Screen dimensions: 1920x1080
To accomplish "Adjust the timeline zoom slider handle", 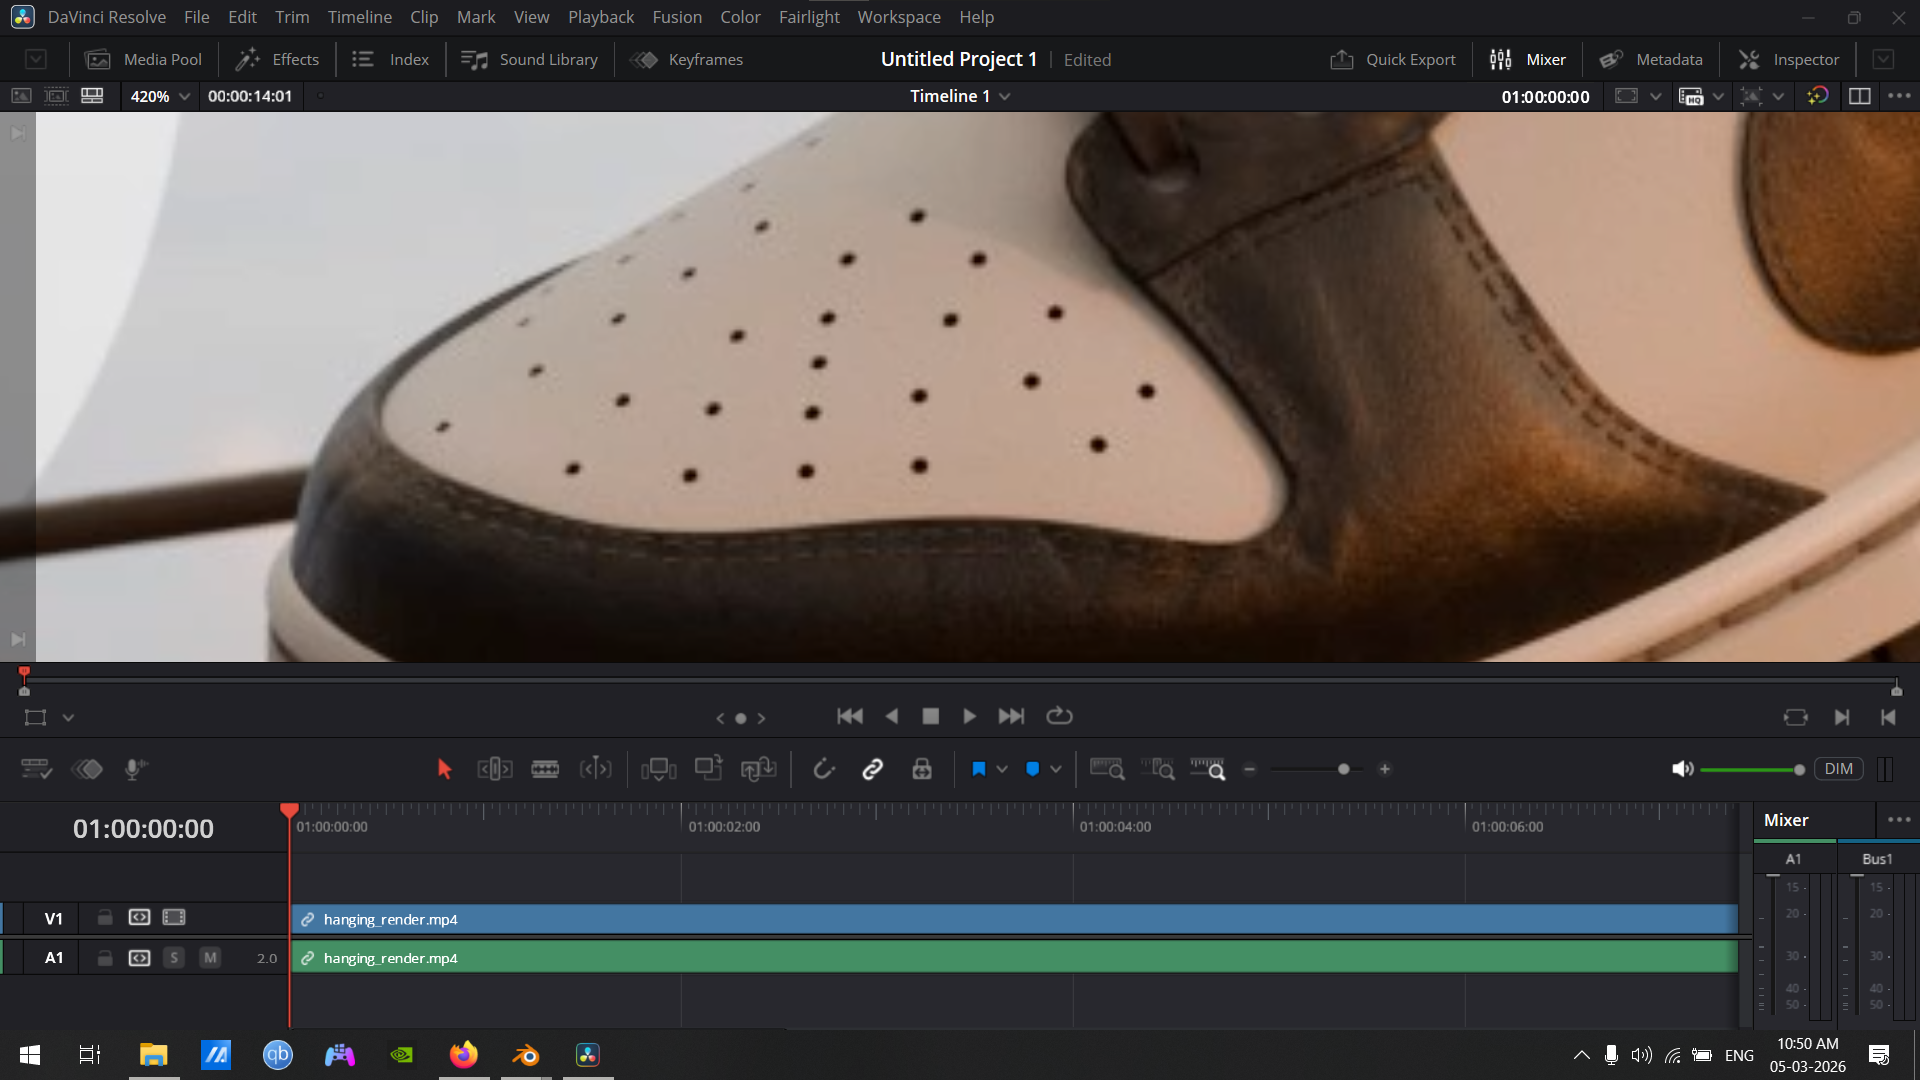I will [x=1344, y=769].
